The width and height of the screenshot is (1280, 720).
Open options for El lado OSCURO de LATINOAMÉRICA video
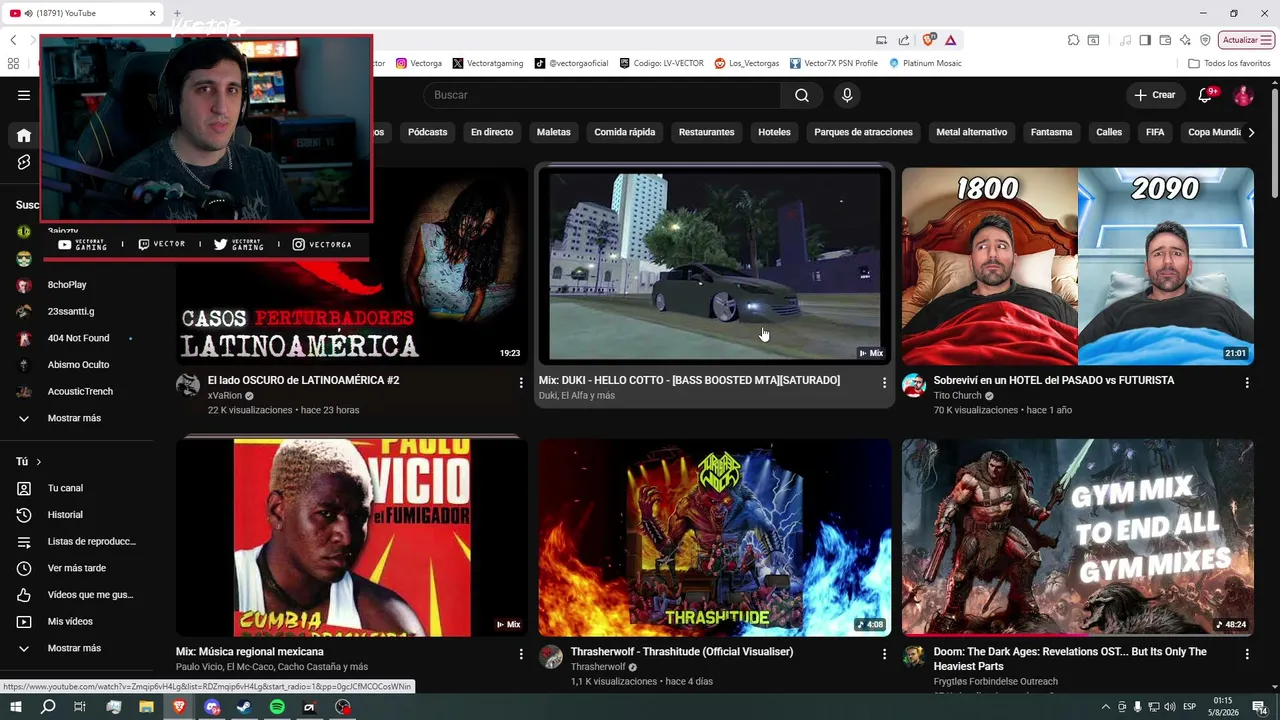pyautogui.click(x=521, y=383)
